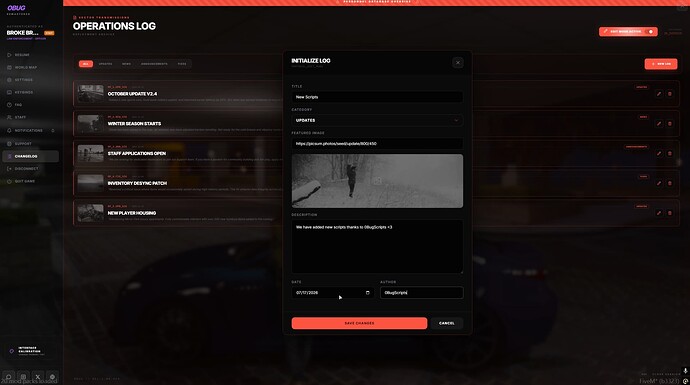Click the Quit Game power icon
Viewport: 690px width, 385px height.
pyautogui.click(x=9, y=181)
